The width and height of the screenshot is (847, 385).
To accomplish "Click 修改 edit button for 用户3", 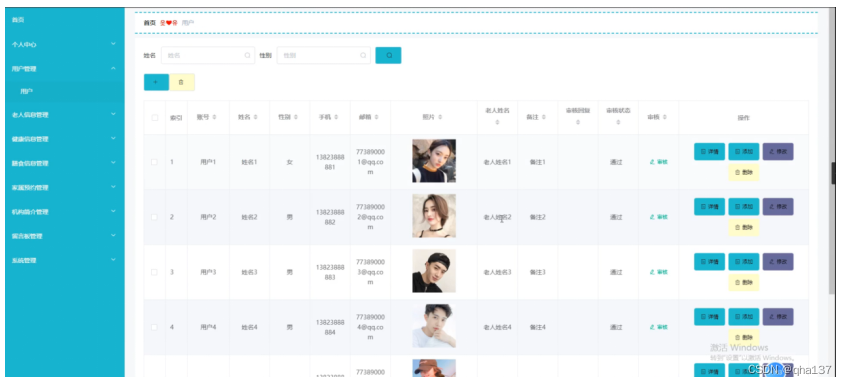I will click(x=778, y=262).
